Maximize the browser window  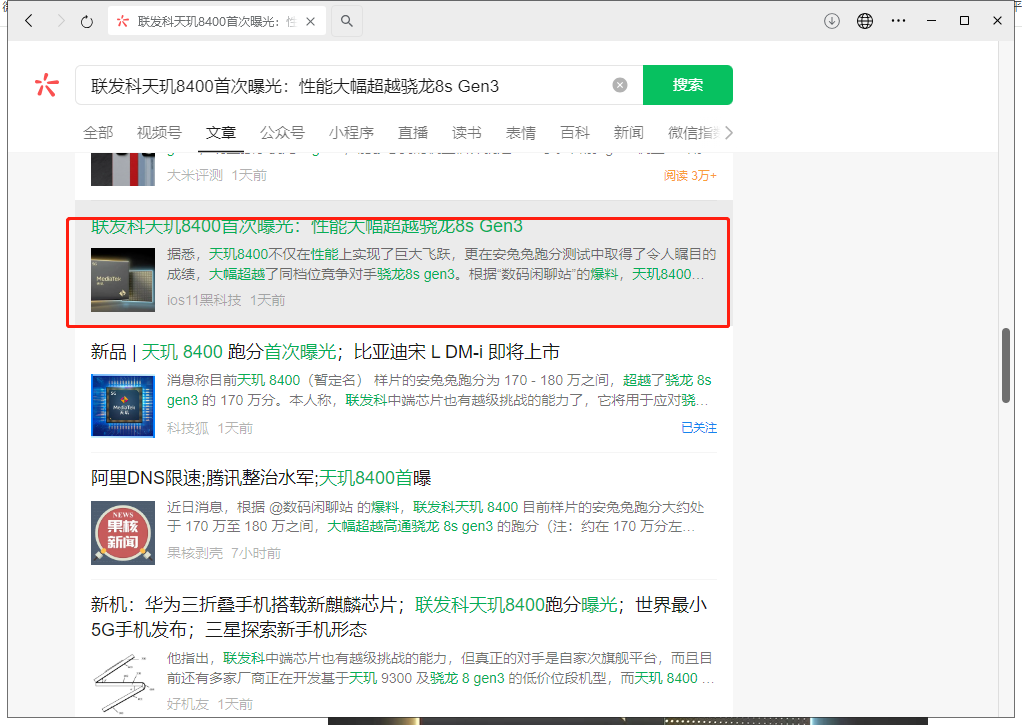click(x=965, y=21)
